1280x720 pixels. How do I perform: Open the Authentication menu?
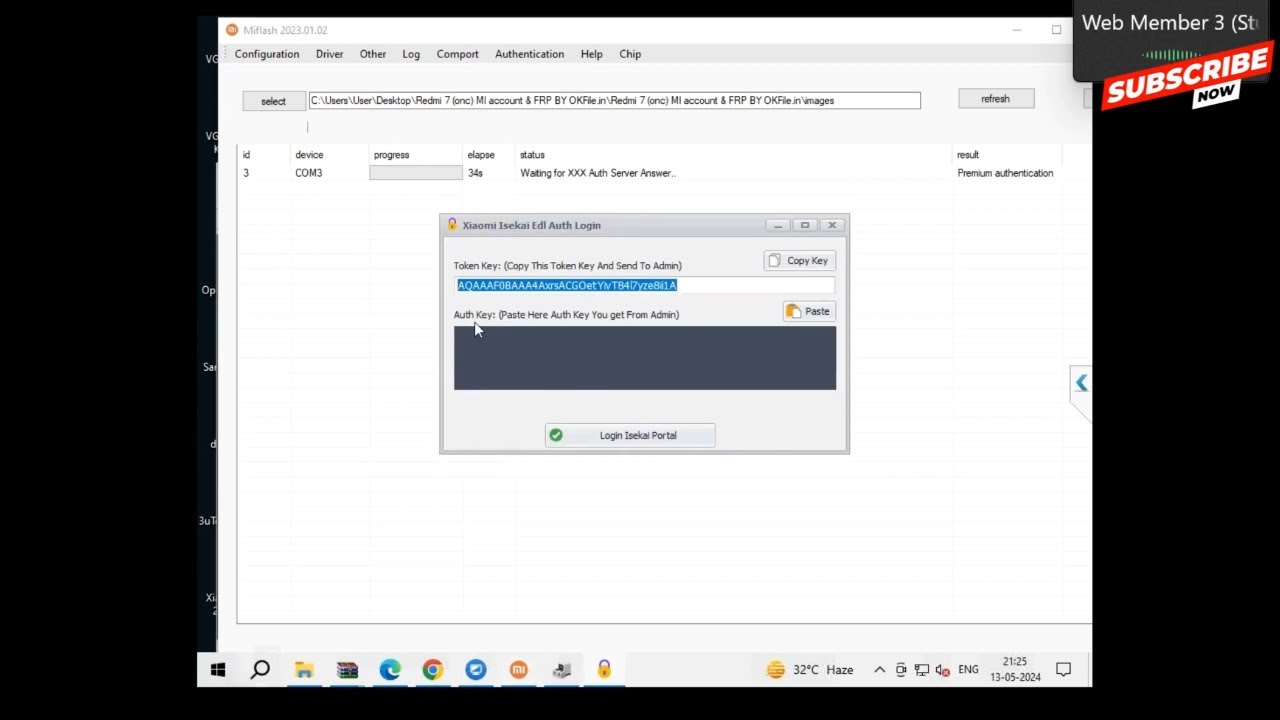click(x=529, y=54)
